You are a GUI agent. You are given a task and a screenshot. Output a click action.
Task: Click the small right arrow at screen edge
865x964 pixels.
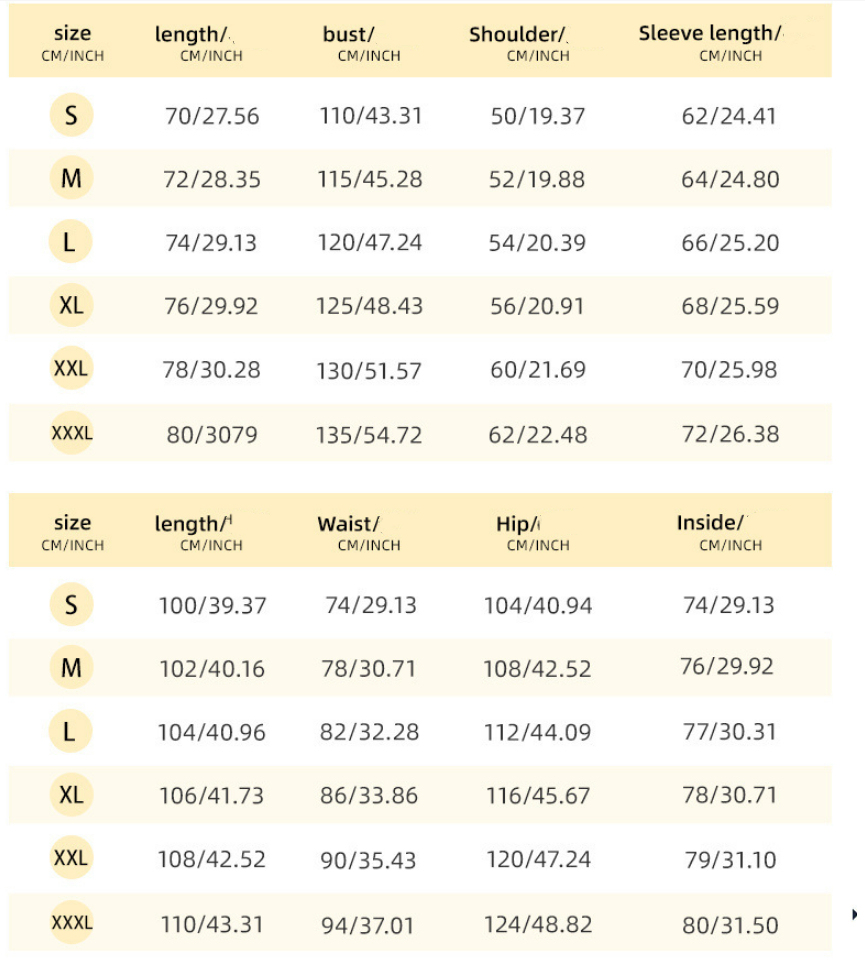(x=854, y=914)
